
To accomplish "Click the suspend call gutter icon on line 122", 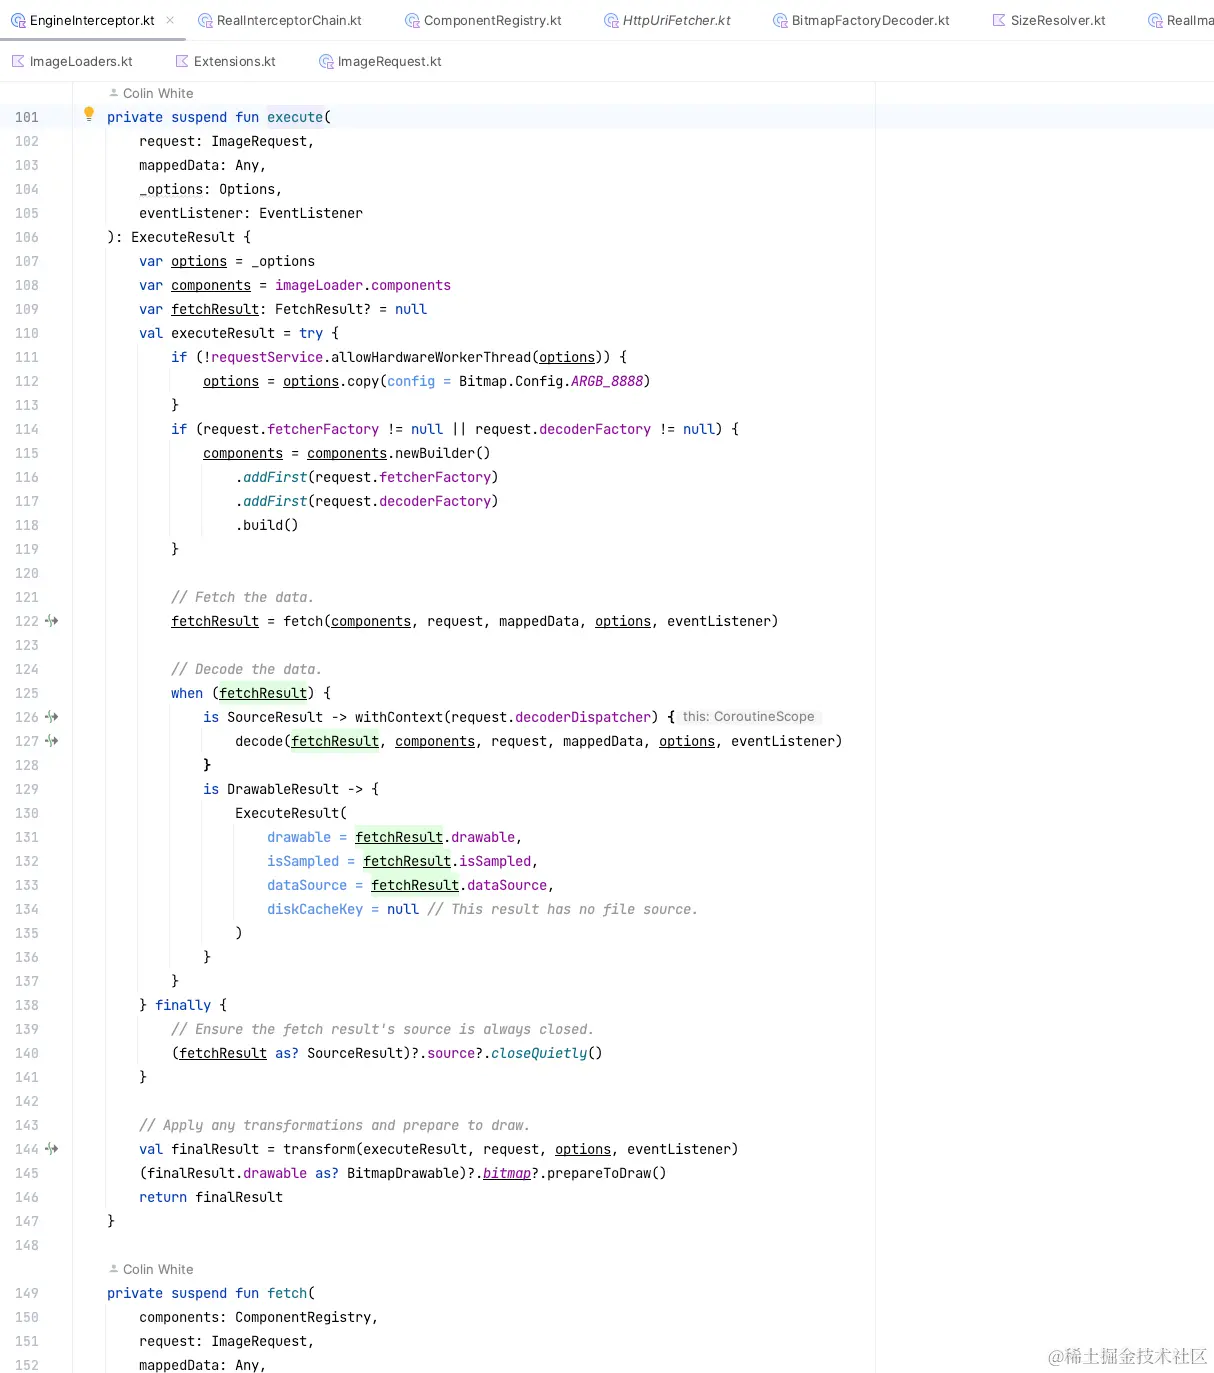I will tap(52, 621).
